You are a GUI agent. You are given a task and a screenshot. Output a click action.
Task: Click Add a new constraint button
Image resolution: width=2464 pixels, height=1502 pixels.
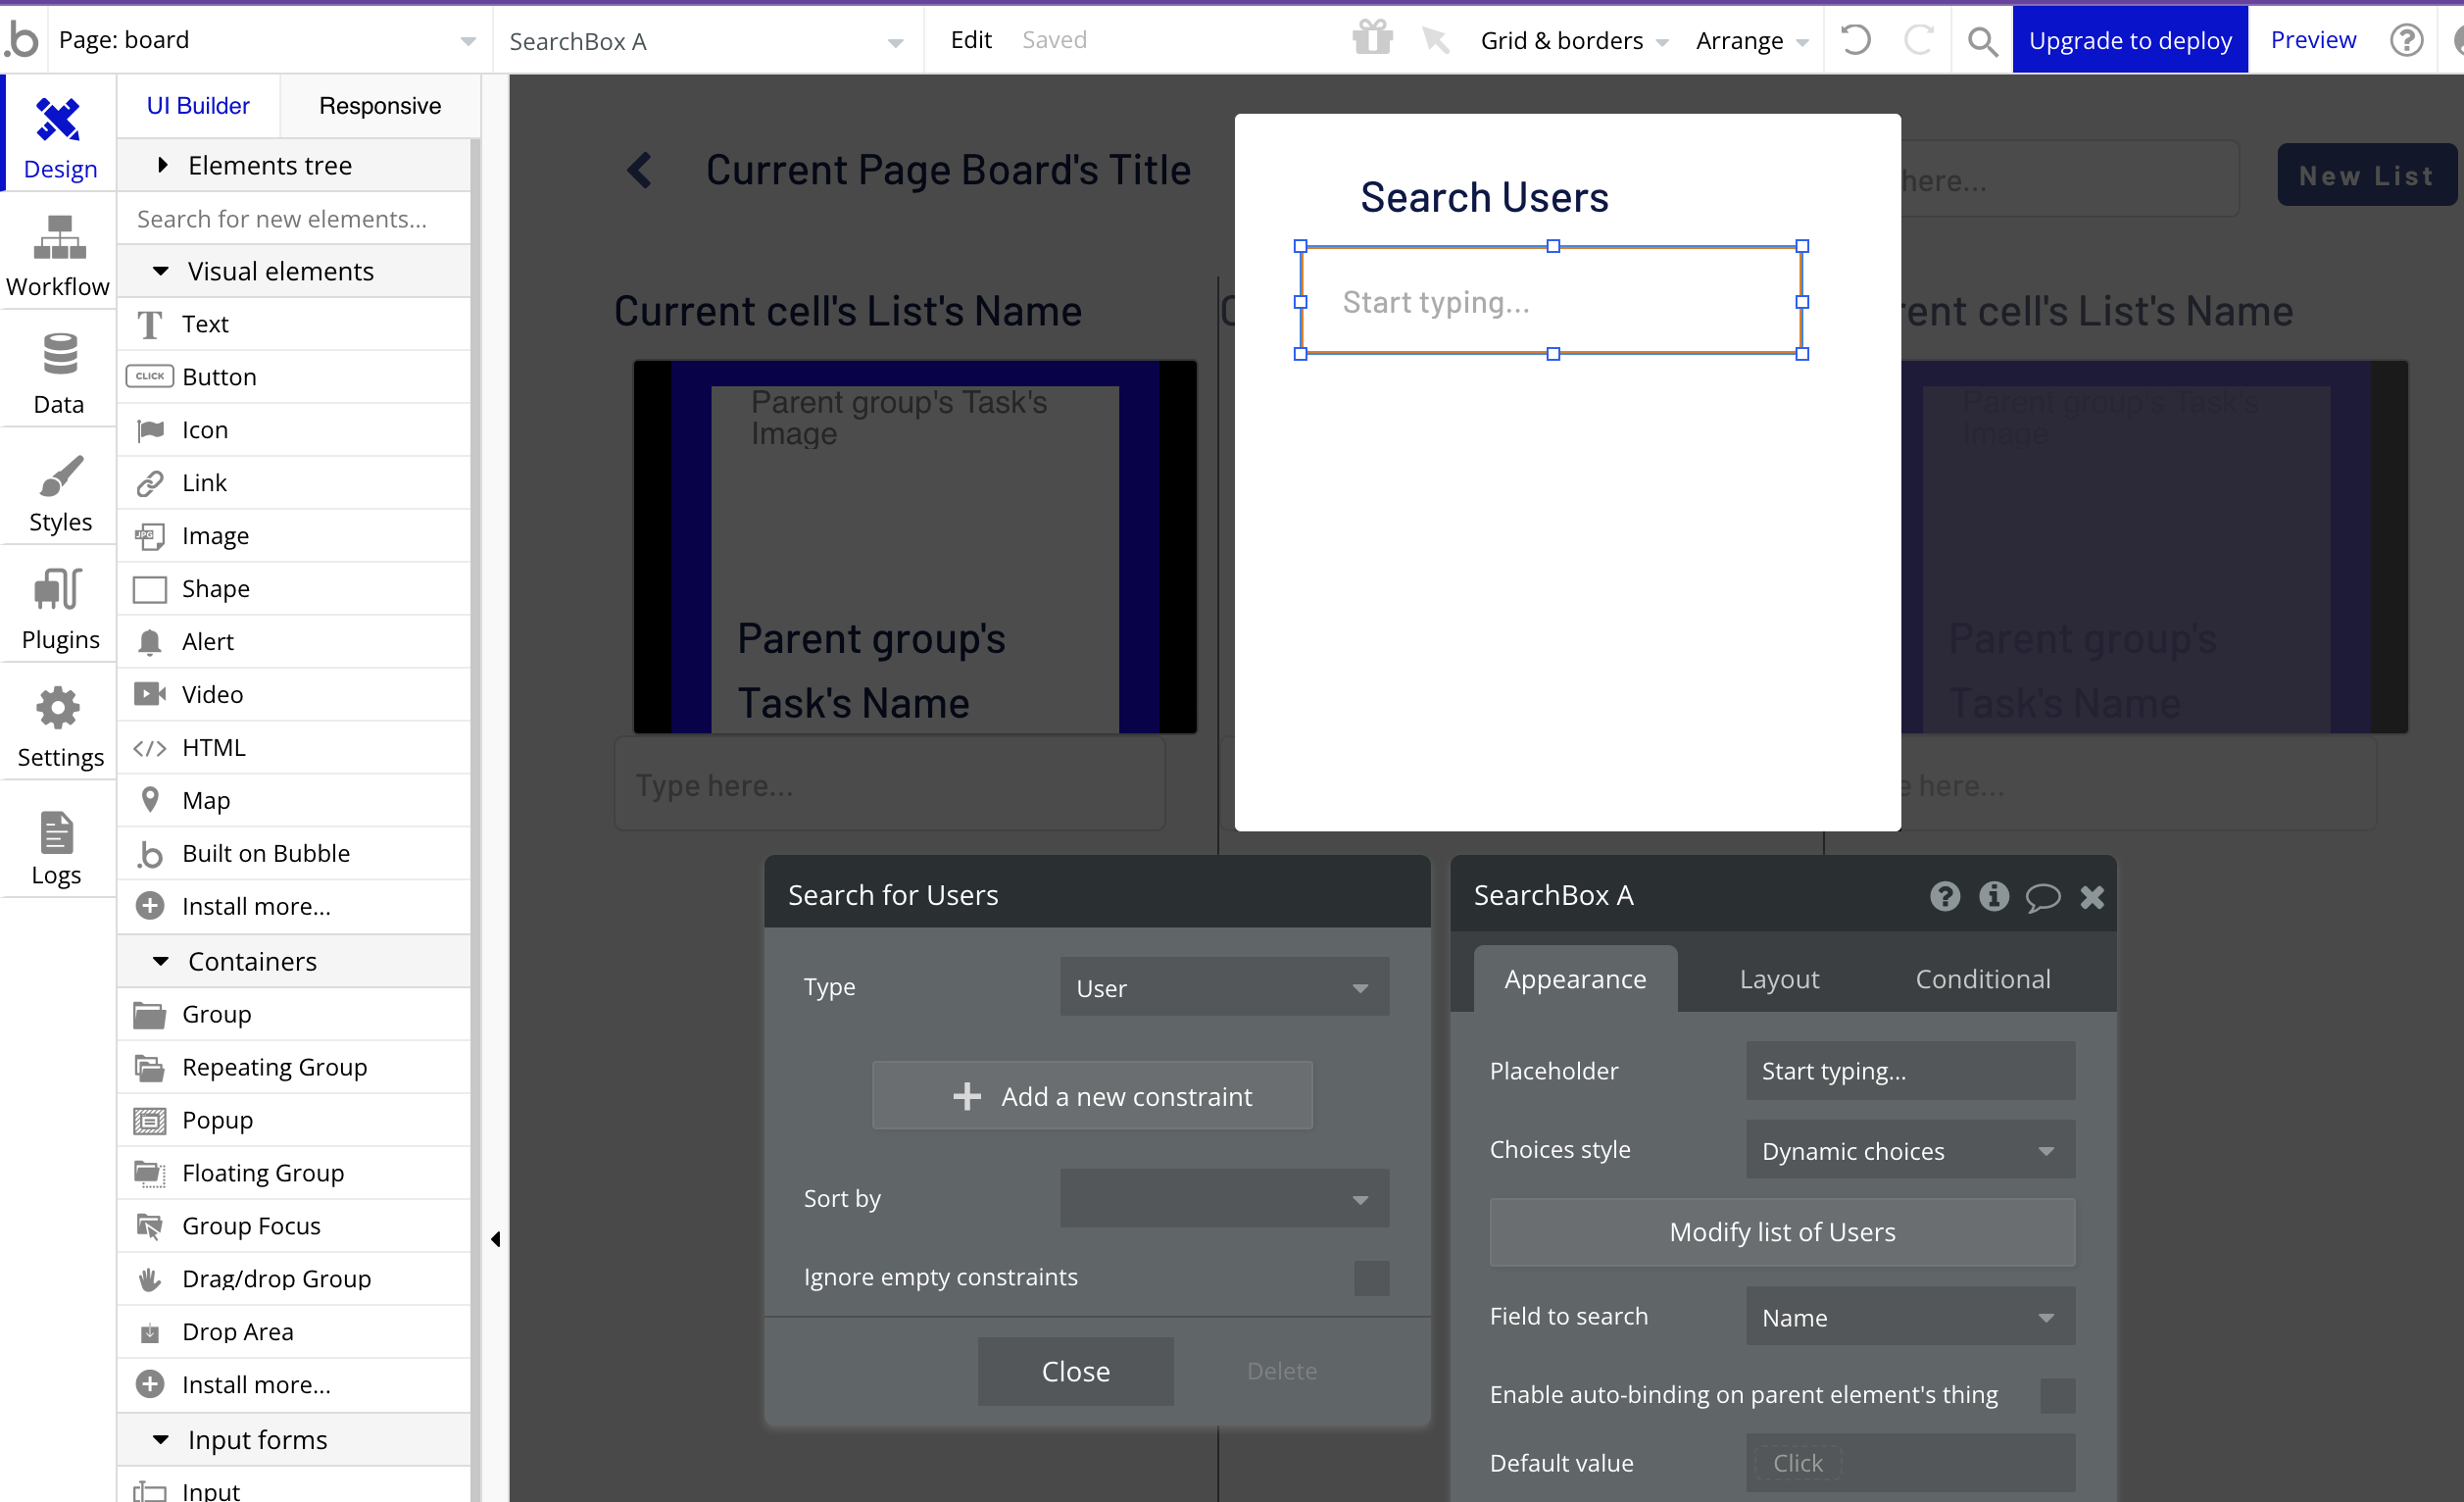pos(1092,1096)
